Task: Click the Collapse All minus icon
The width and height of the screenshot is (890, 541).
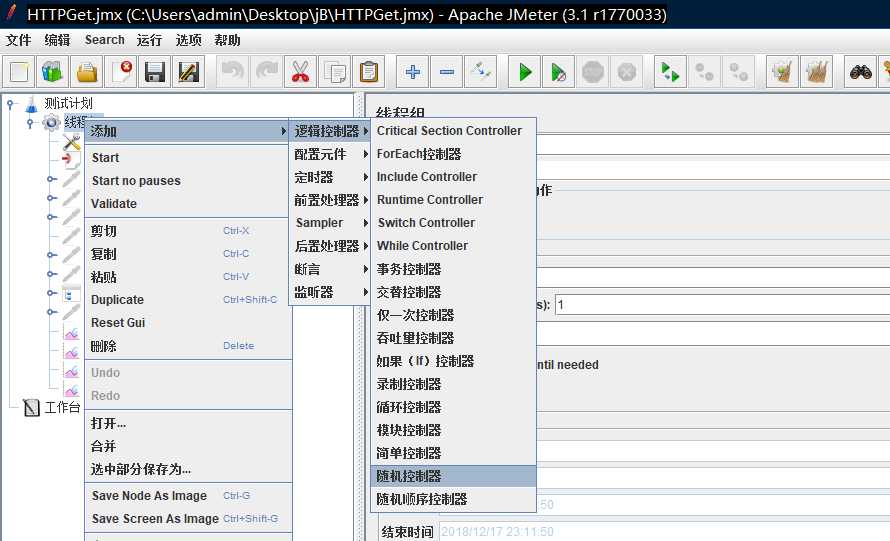Action: [x=447, y=72]
